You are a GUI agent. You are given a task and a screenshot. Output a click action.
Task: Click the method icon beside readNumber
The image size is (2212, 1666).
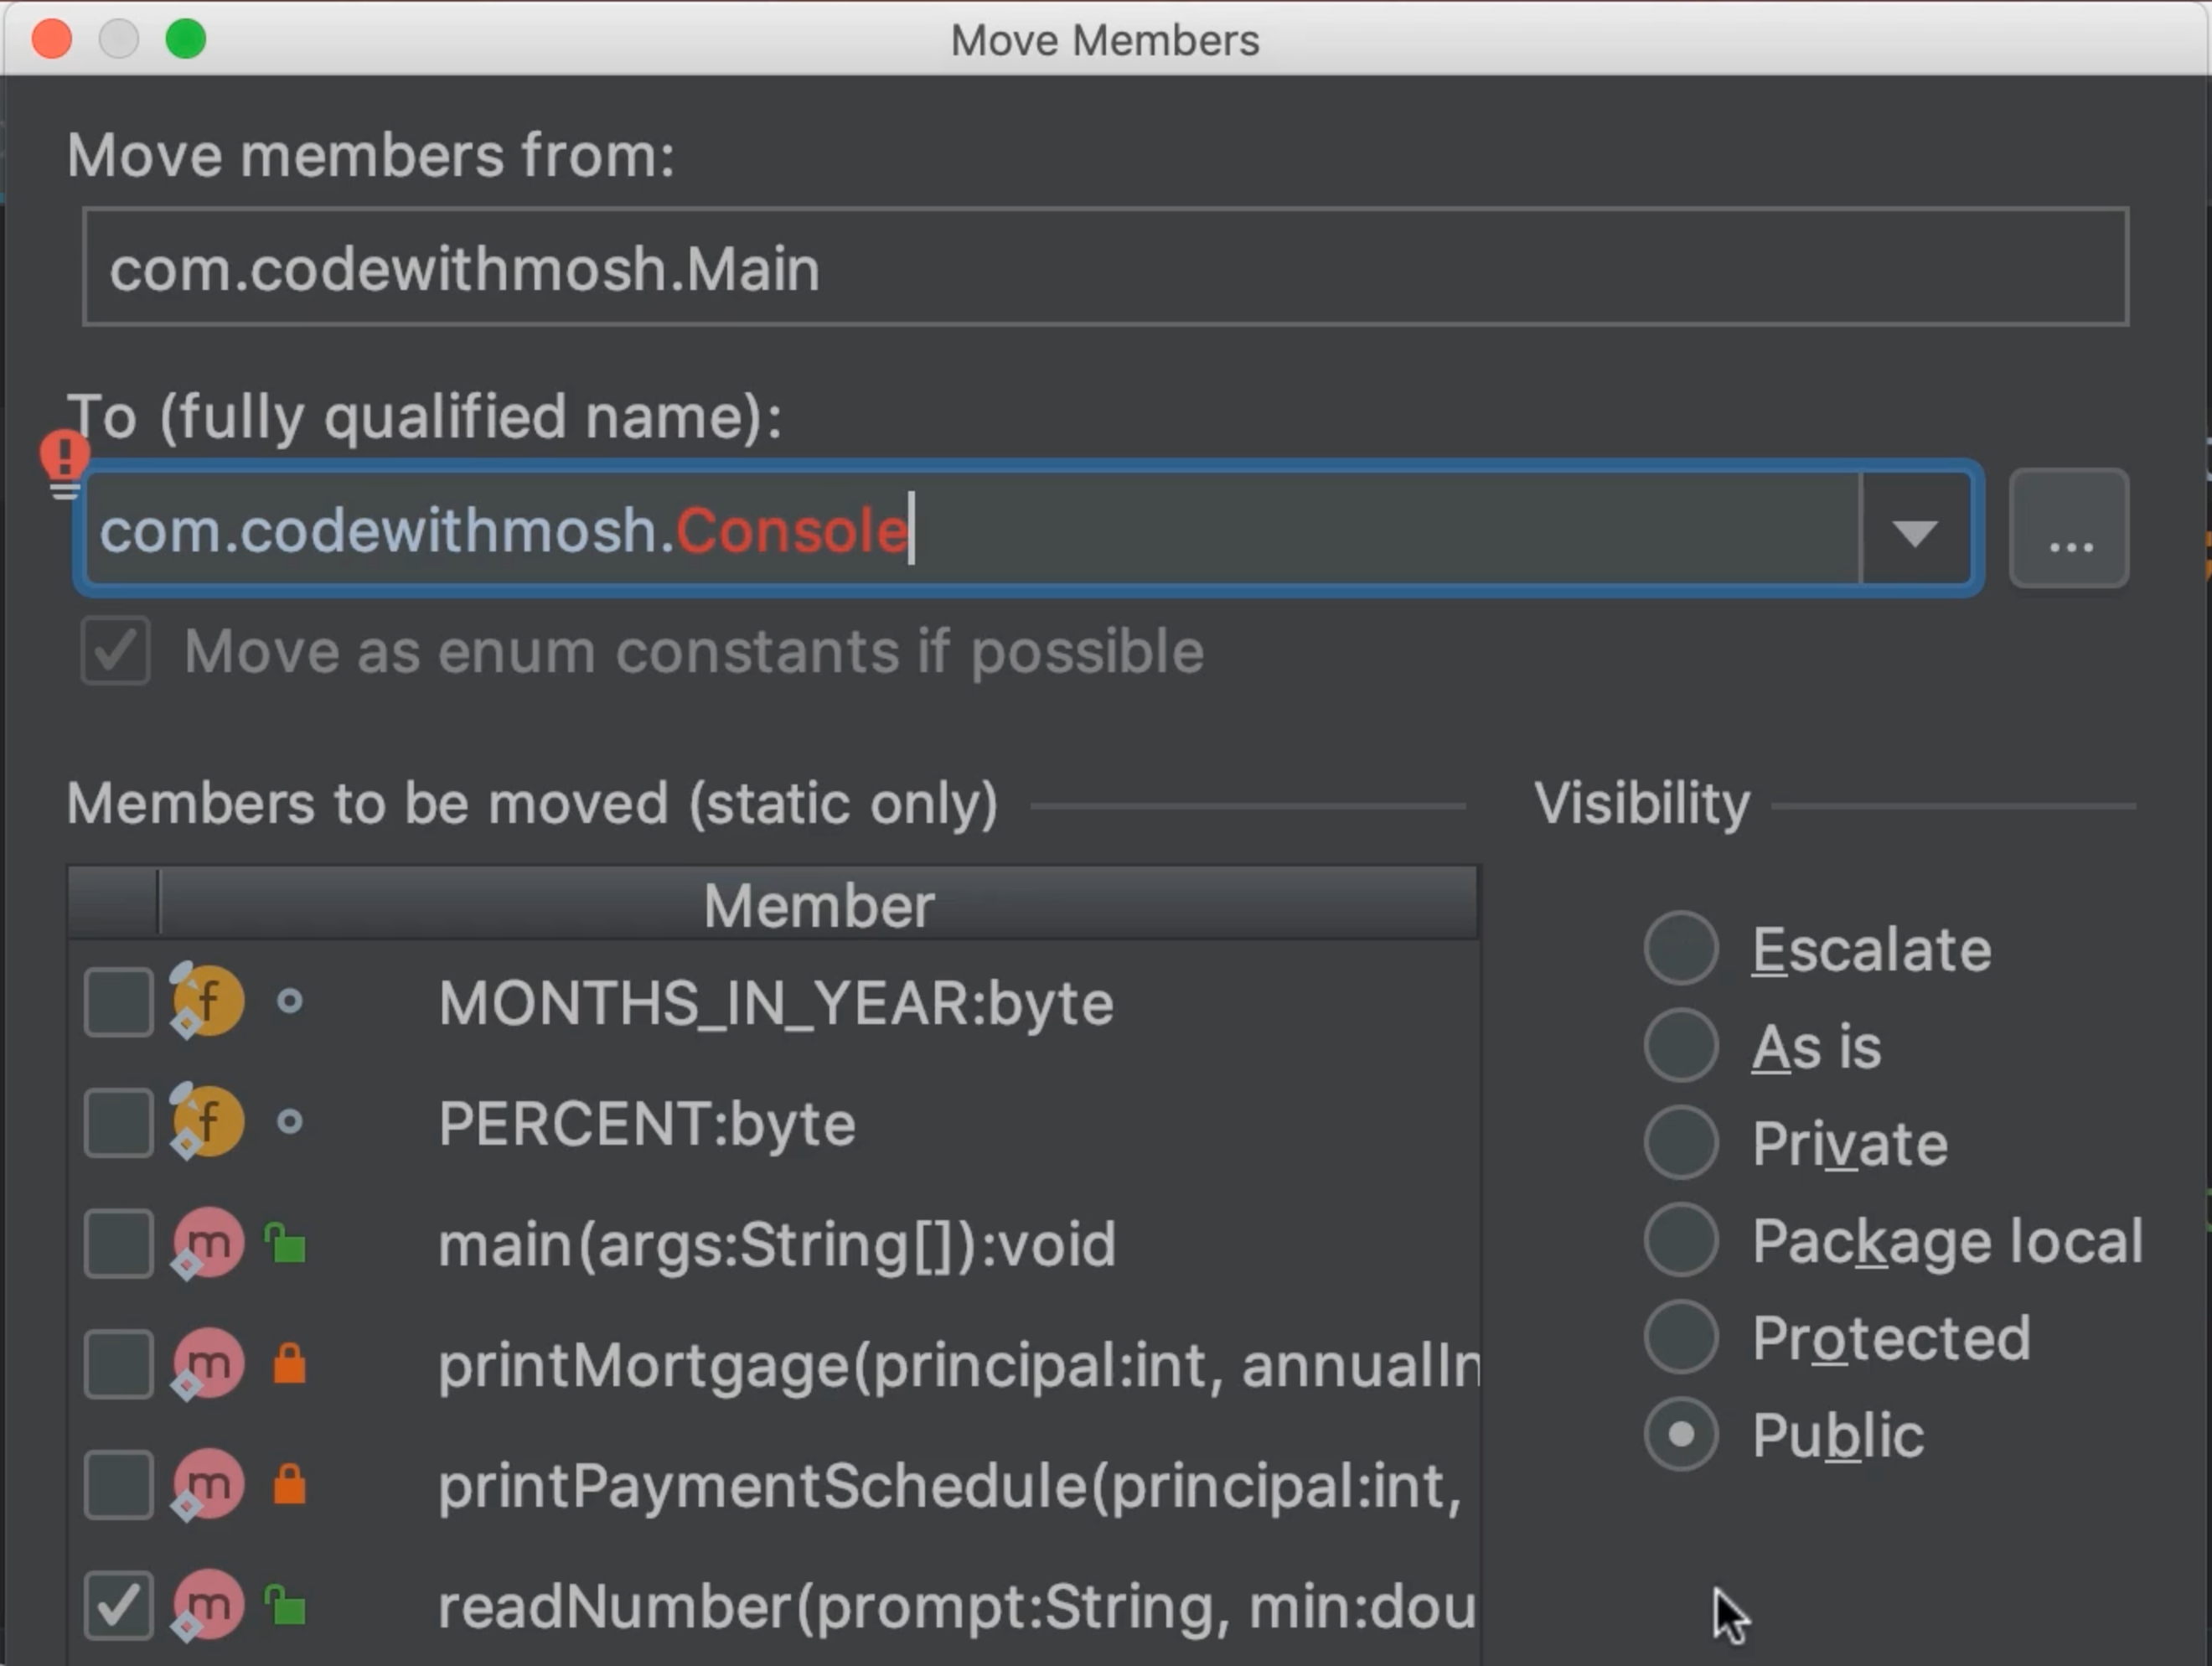click(208, 1606)
